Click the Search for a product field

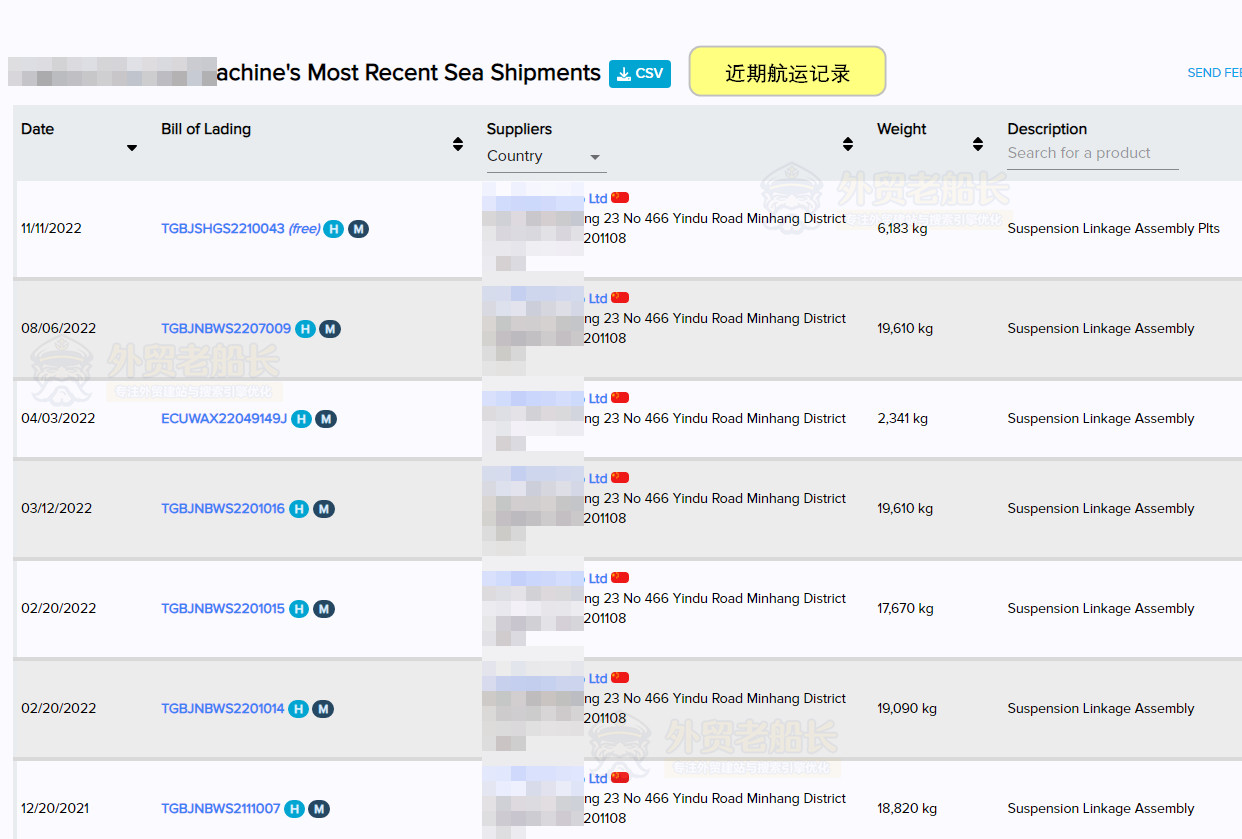(x=1092, y=153)
